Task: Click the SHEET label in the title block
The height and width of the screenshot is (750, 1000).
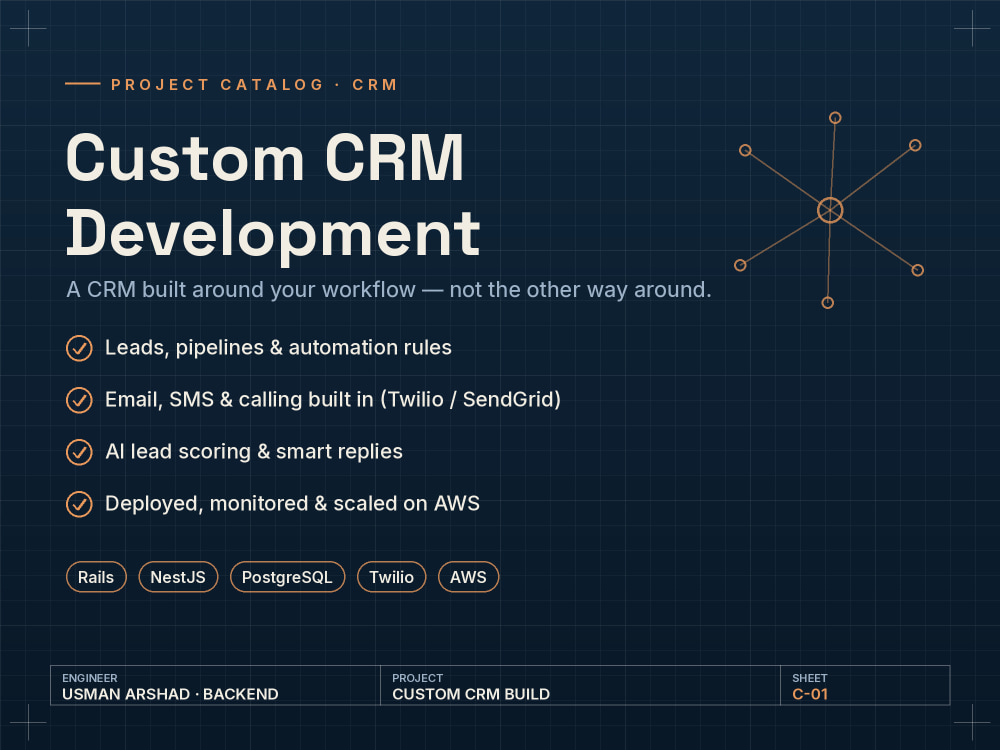Action: 809,678
